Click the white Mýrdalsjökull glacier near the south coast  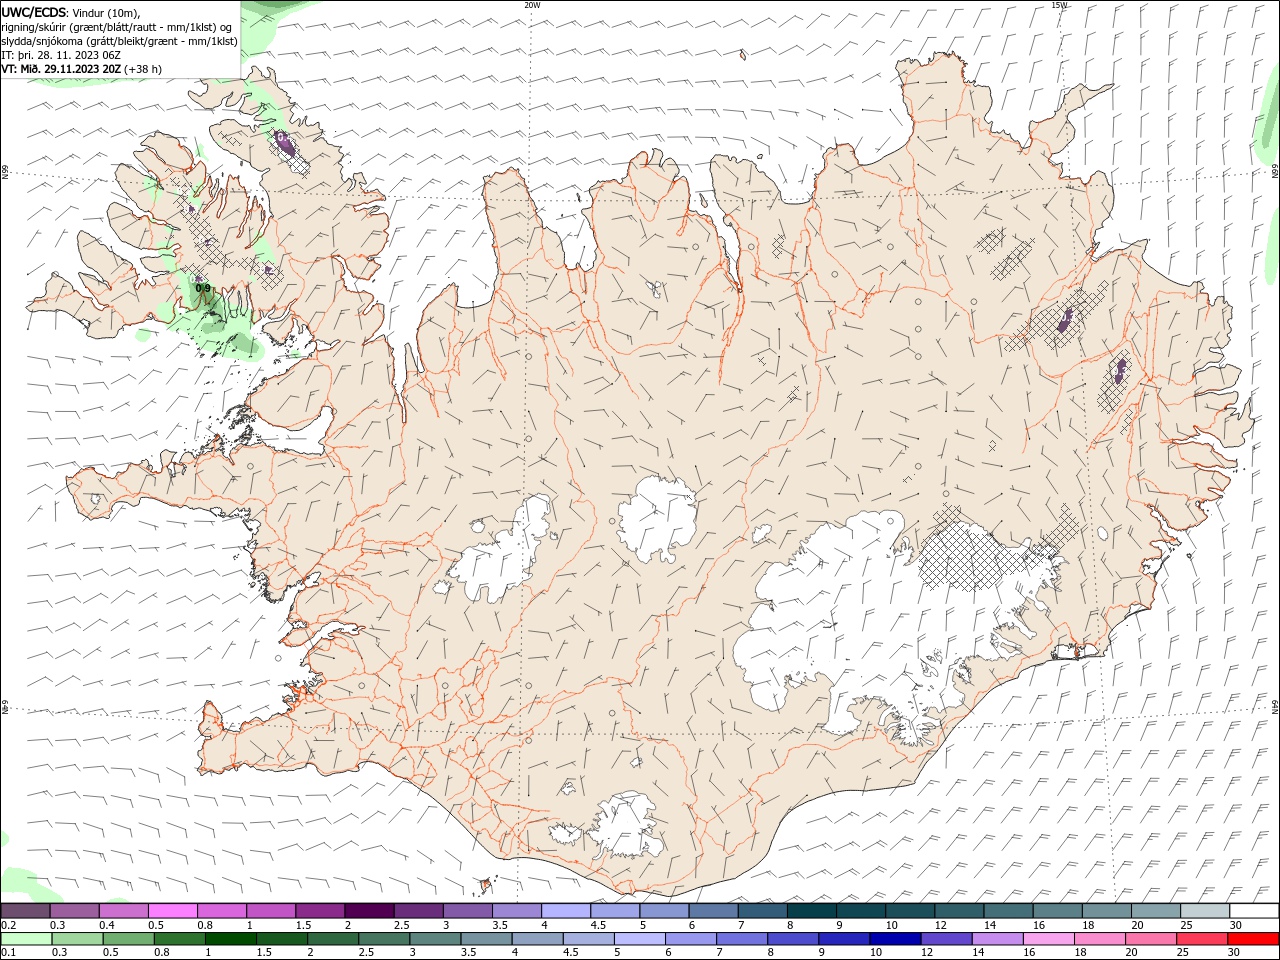pyautogui.click(x=625, y=827)
